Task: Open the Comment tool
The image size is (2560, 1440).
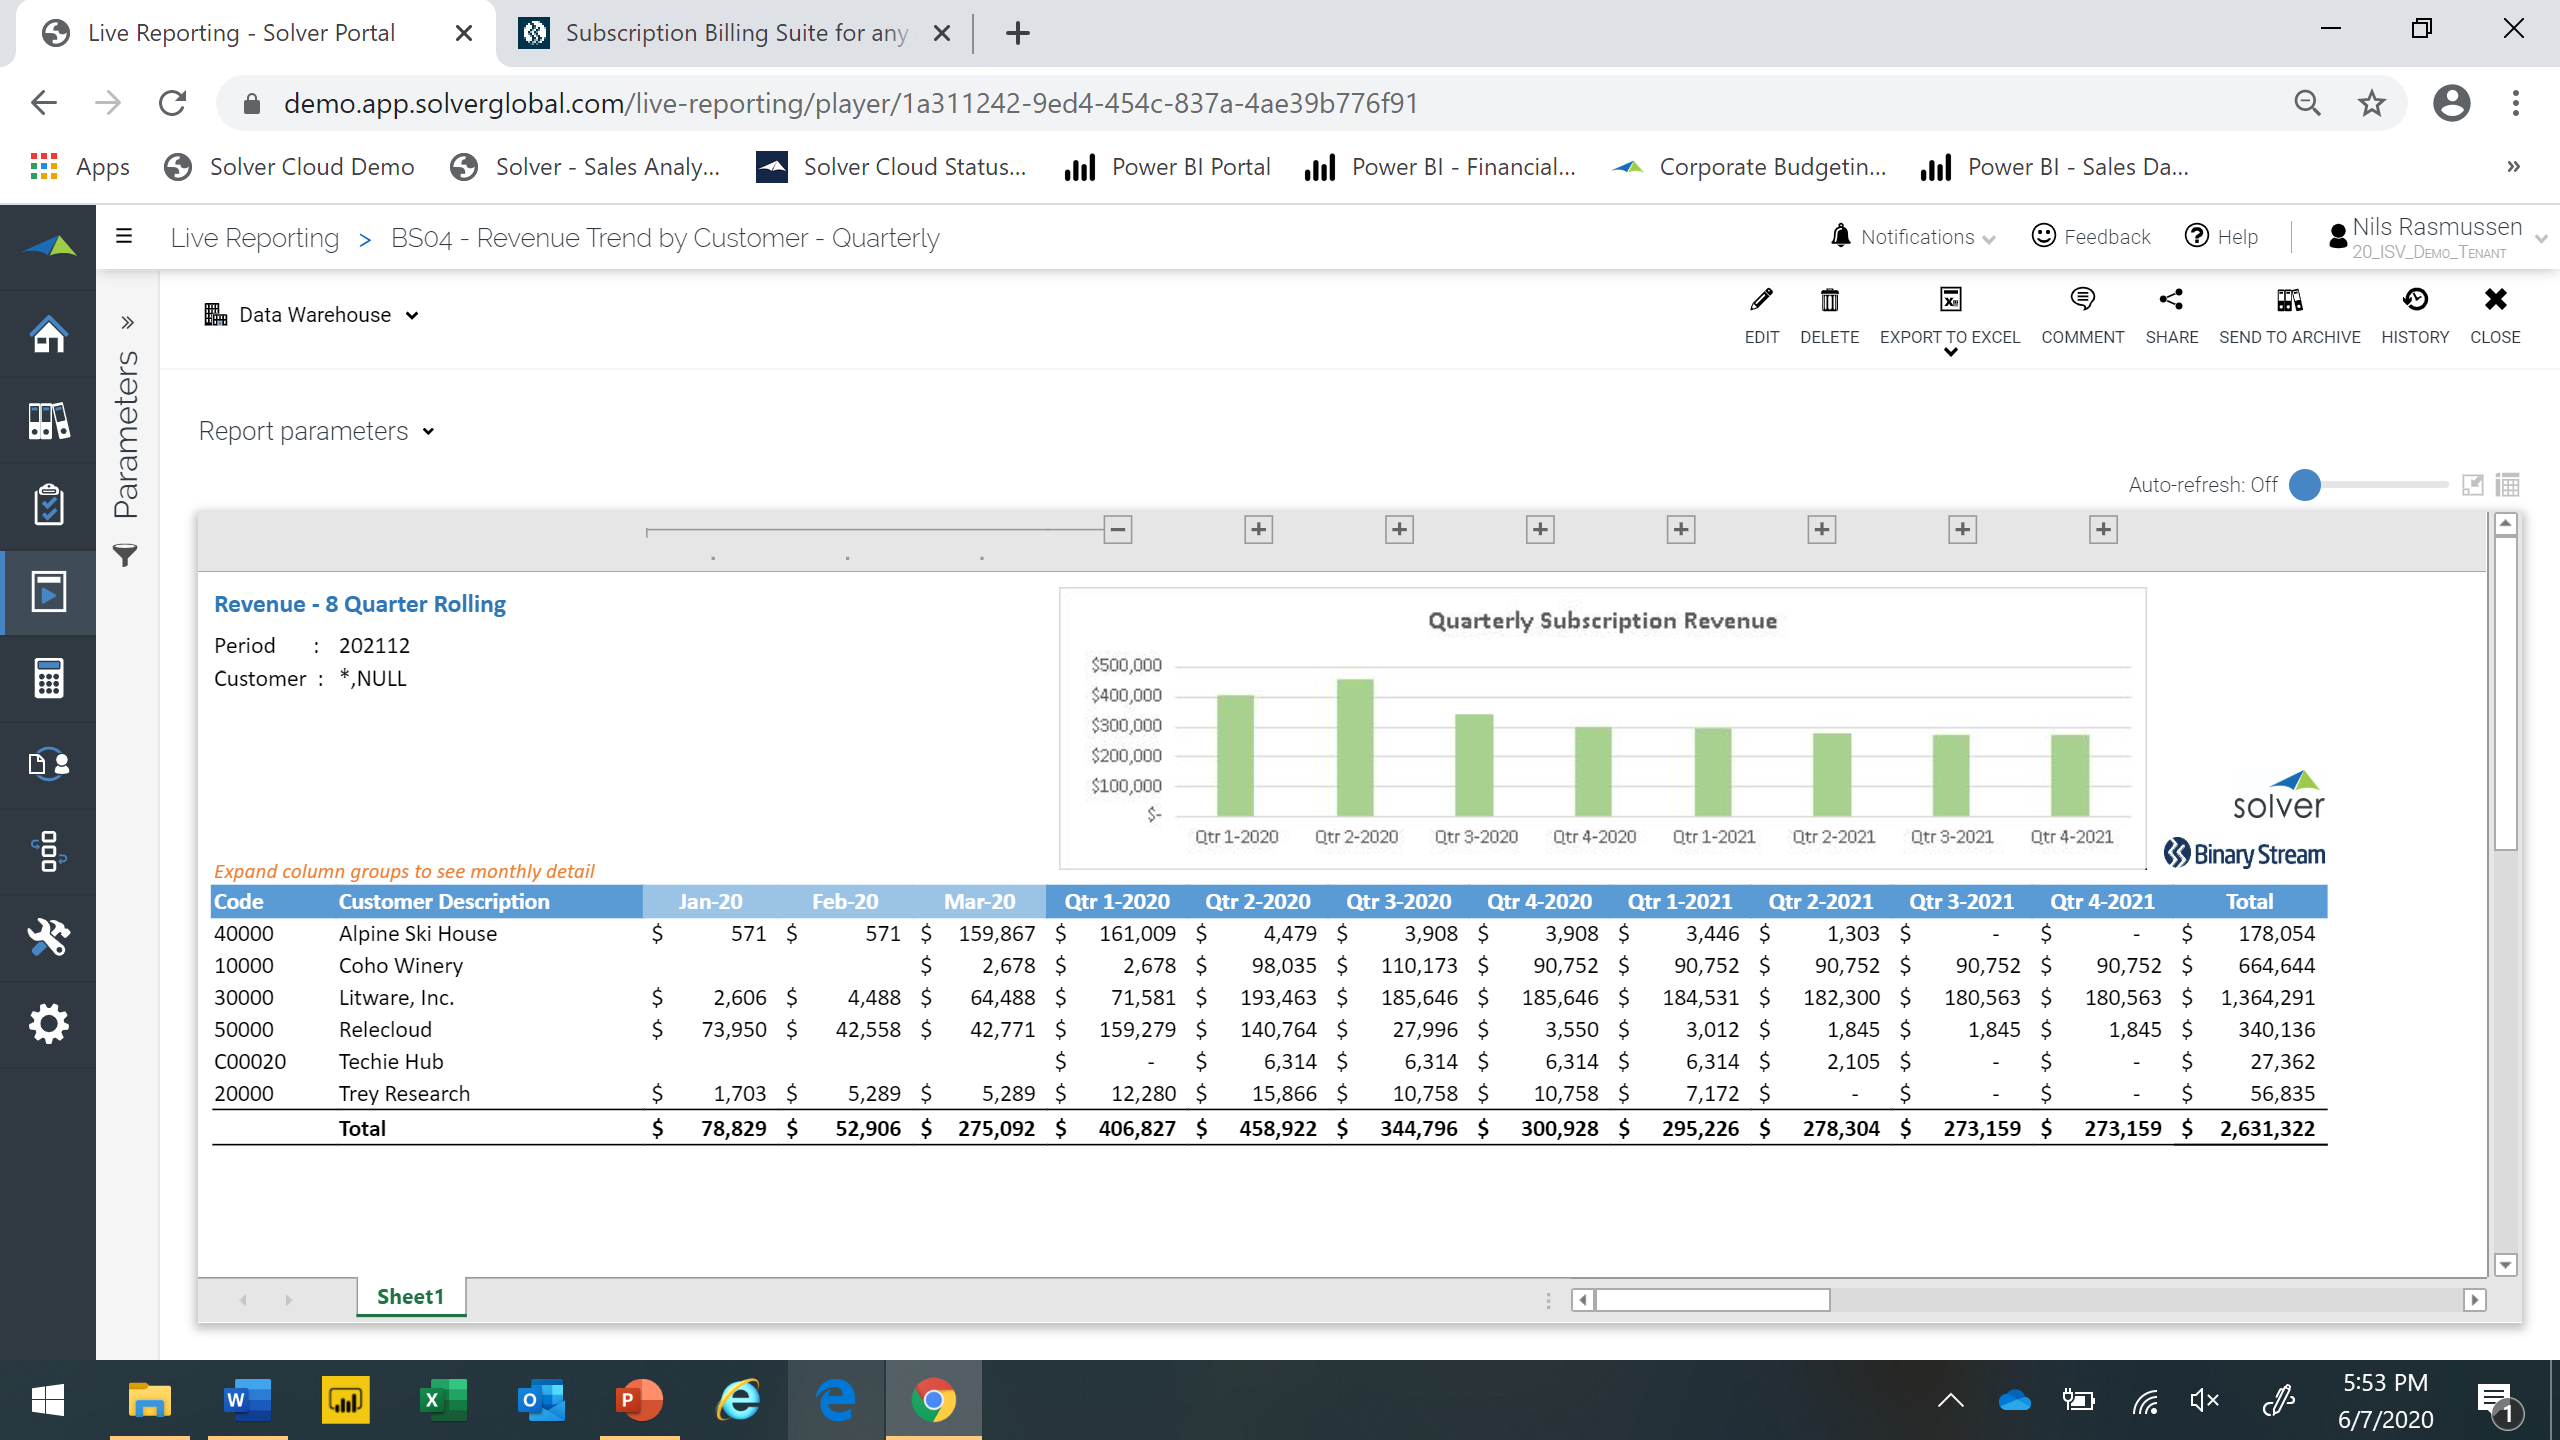Action: point(2082,300)
